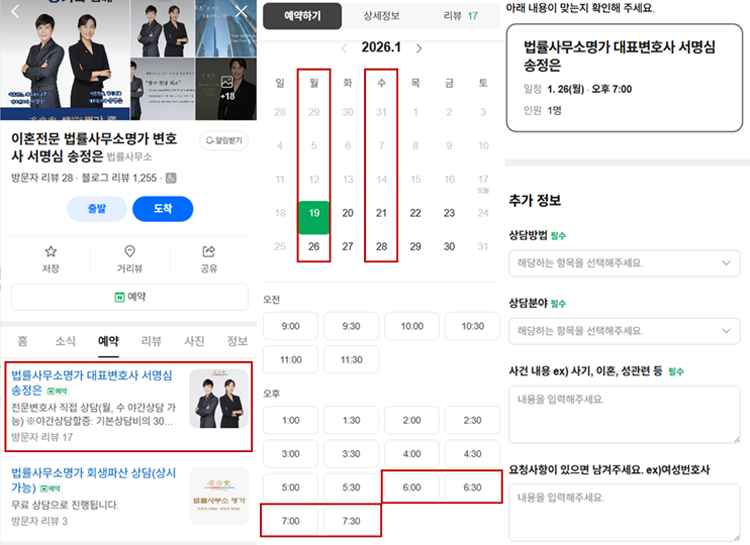Click the blue 도착 button
Viewport: 750px width, 545px height.
[163, 209]
